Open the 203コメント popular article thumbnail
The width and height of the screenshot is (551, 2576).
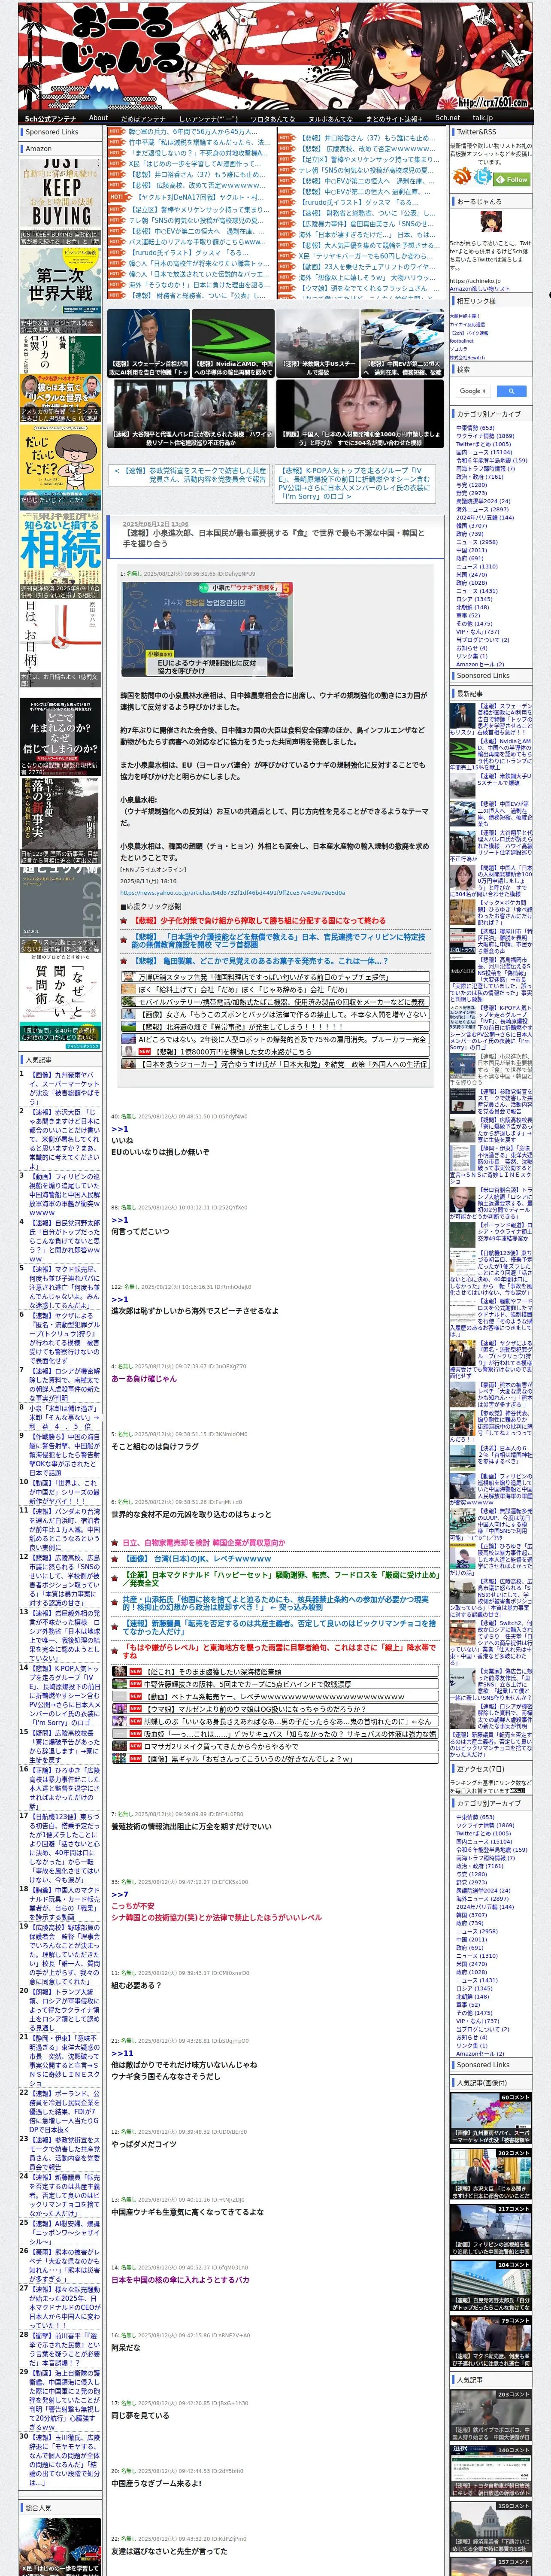tap(490, 2416)
